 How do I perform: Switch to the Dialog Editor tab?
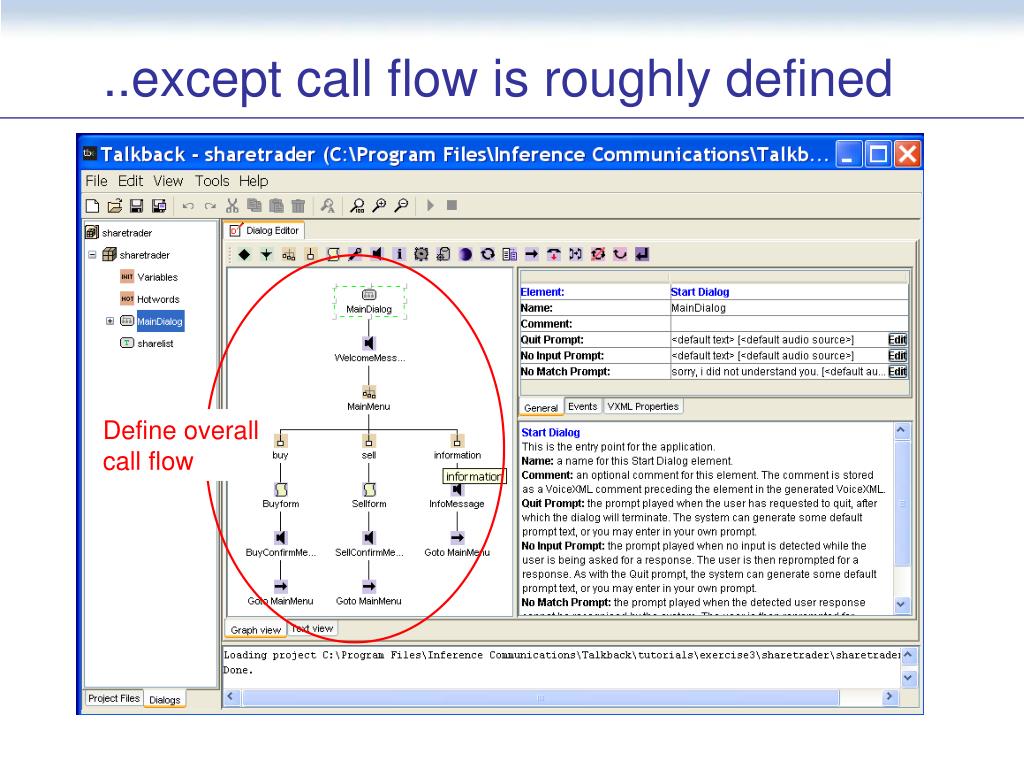coord(264,231)
